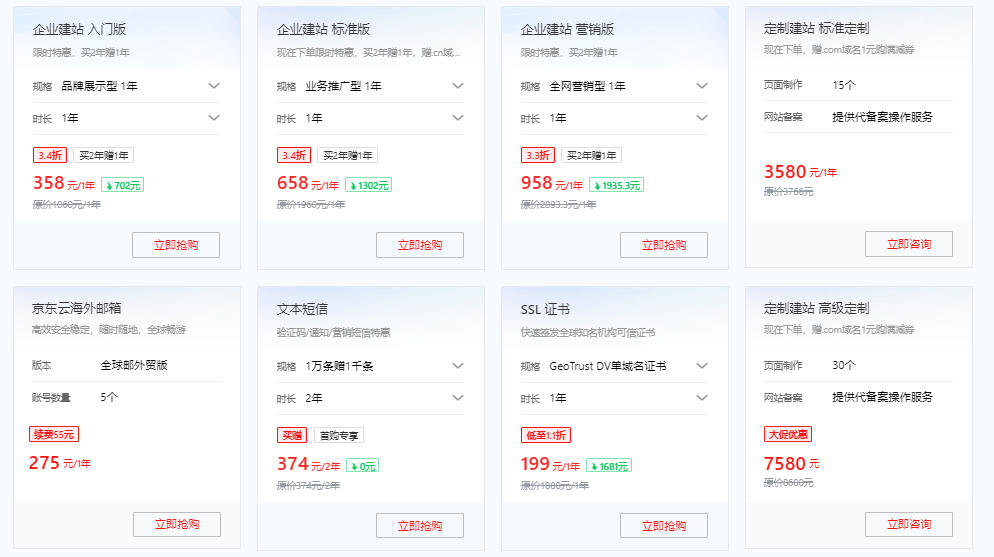
Task: Click the 低至1.1折 discount badge
Action: coord(546,435)
